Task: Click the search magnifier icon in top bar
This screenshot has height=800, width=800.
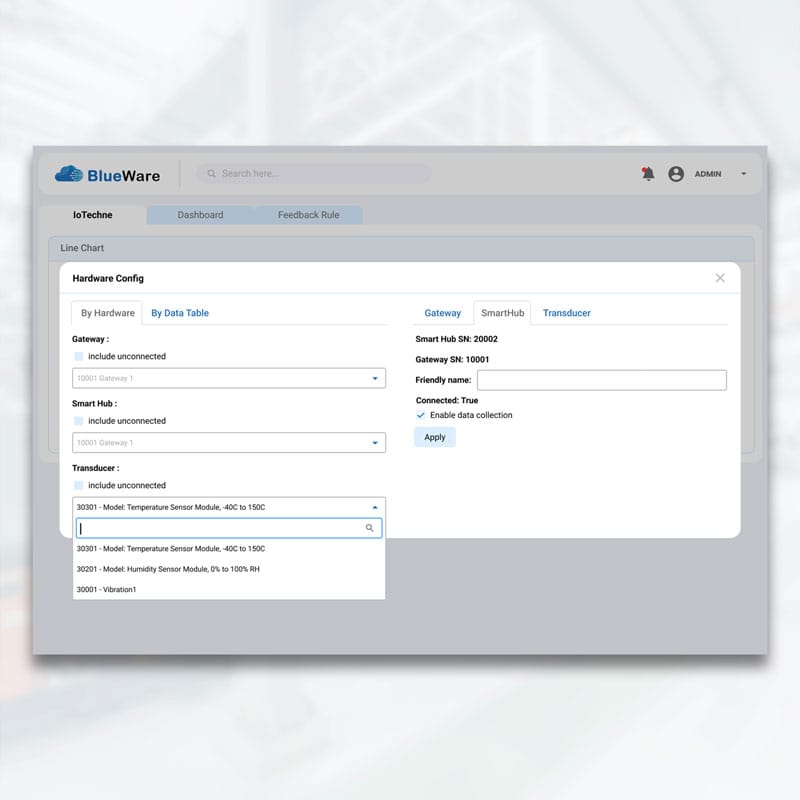Action: [x=211, y=174]
